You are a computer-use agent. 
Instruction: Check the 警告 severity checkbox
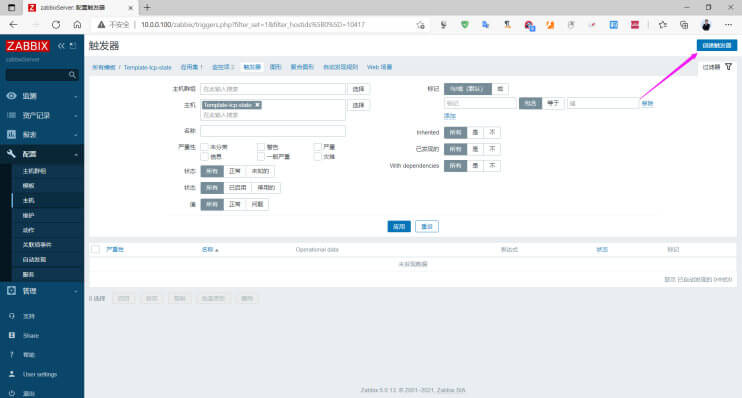pos(261,147)
